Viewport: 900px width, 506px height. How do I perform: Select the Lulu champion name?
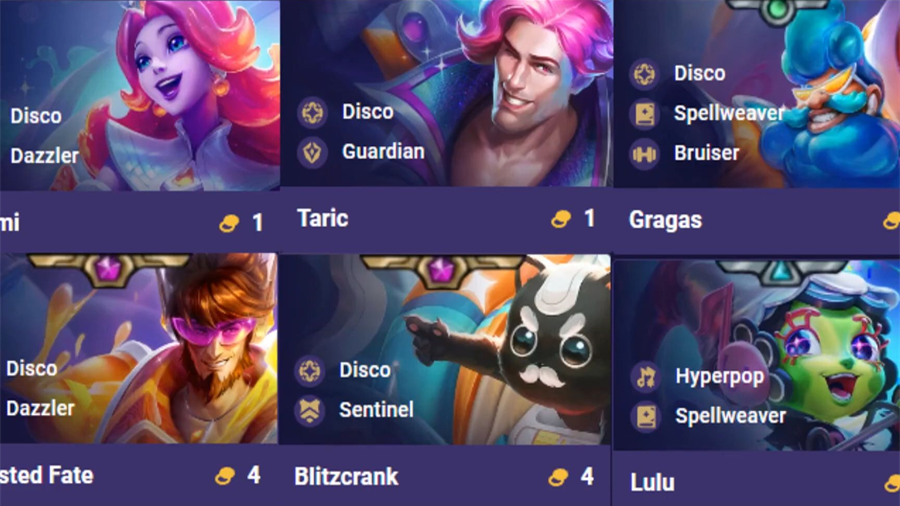click(x=653, y=482)
